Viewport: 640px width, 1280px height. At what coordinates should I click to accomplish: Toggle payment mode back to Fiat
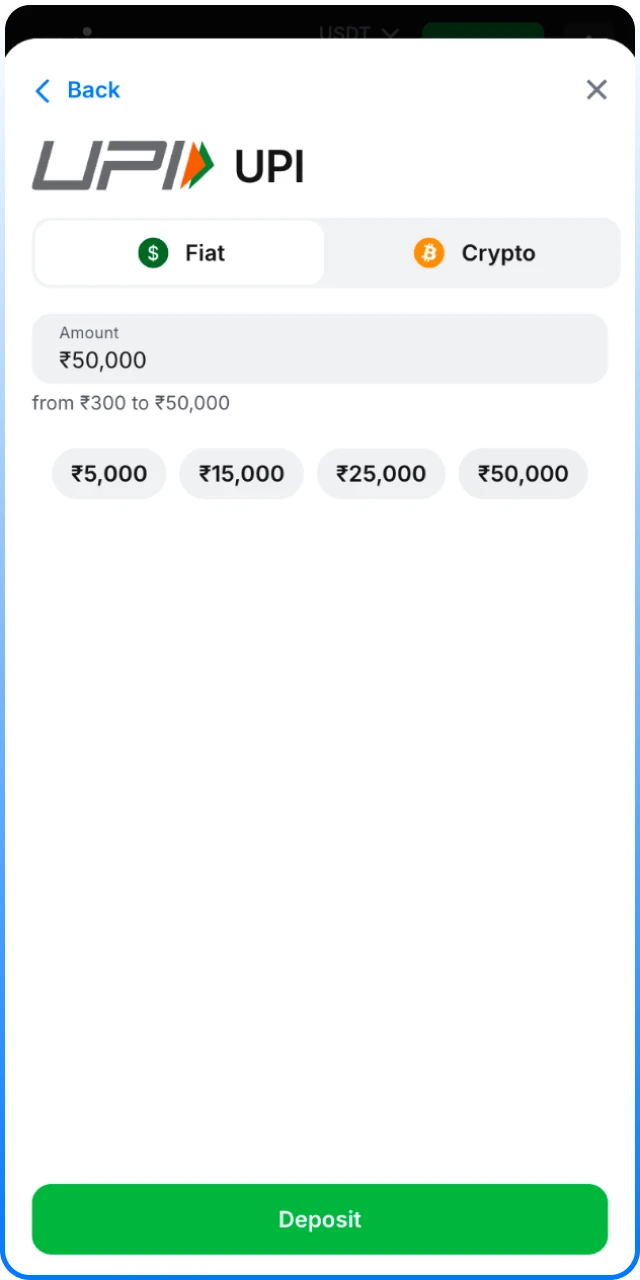[x=180, y=253]
